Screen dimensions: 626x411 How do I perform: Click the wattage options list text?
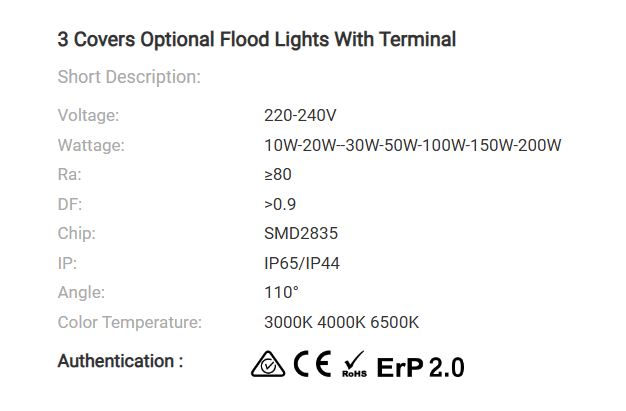tap(413, 145)
